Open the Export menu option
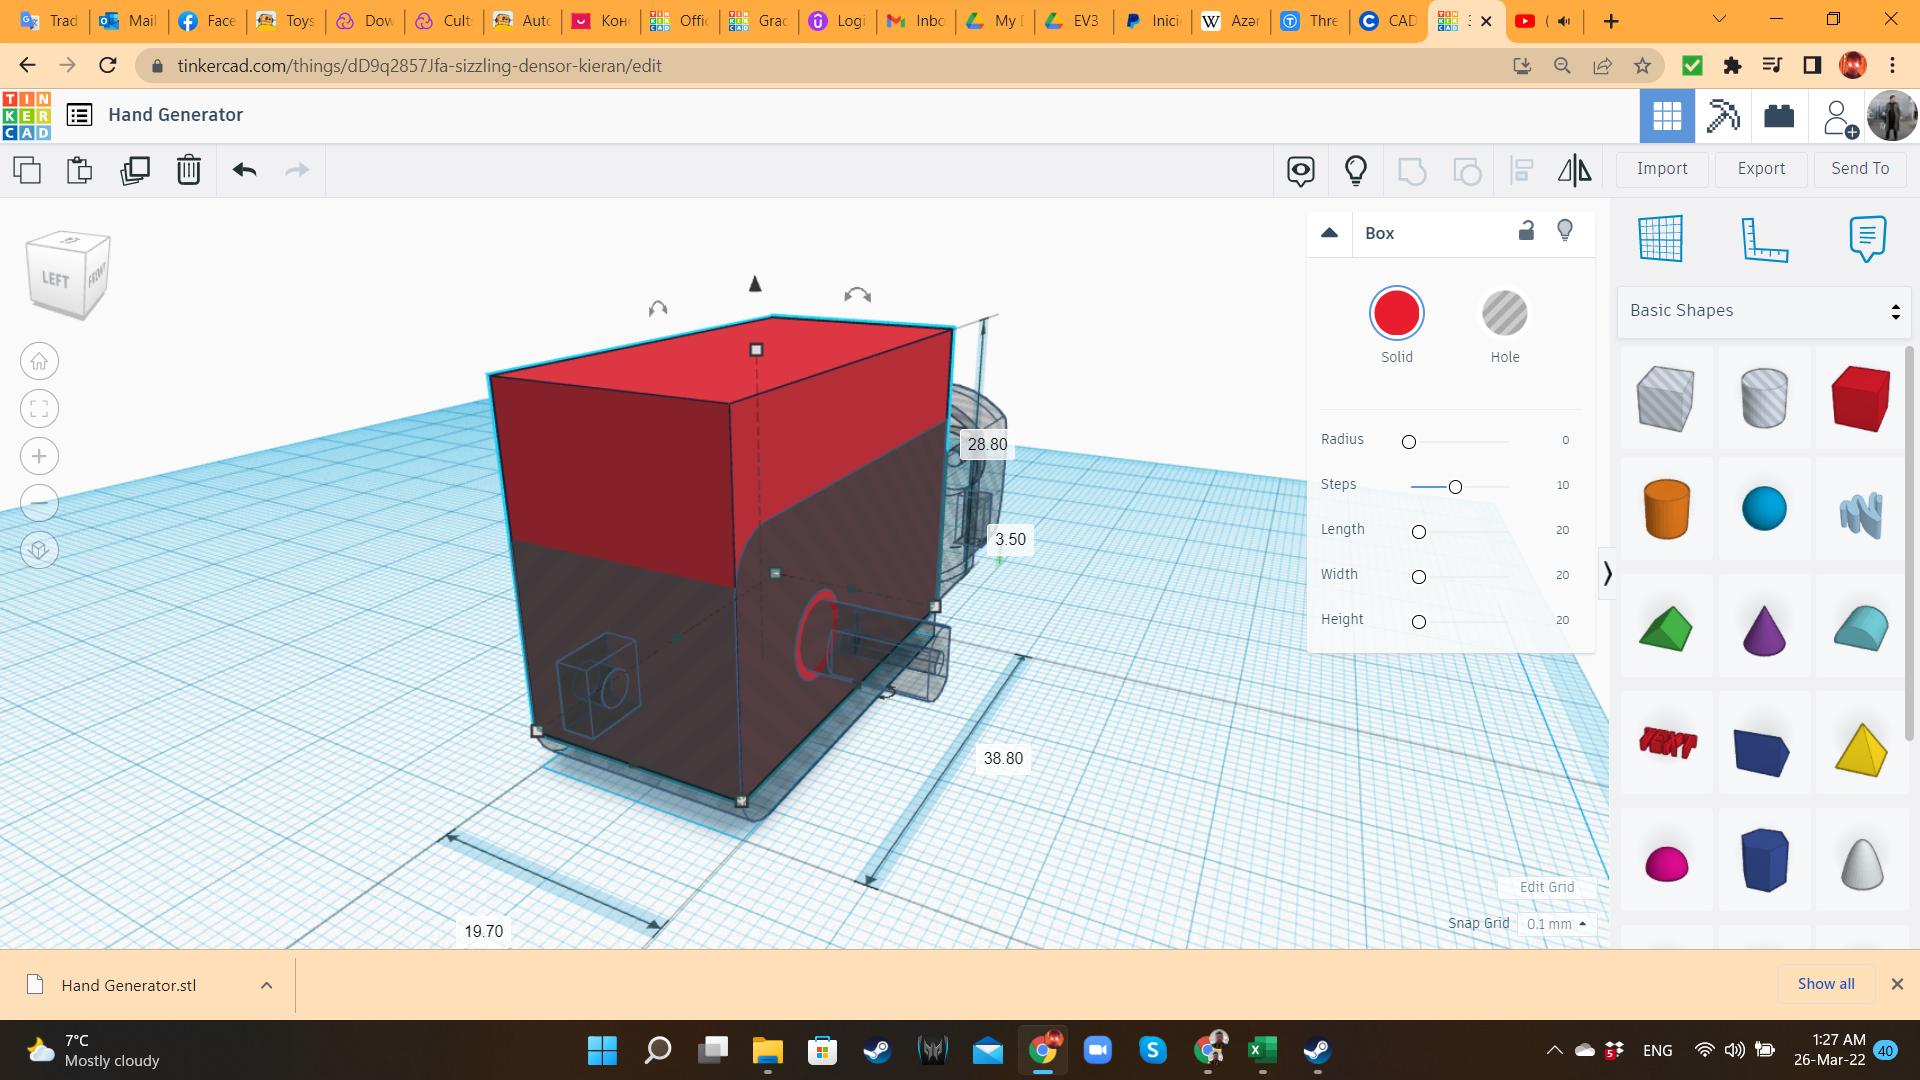The height and width of the screenshot is (1080, 1920). pos(1760,167)
